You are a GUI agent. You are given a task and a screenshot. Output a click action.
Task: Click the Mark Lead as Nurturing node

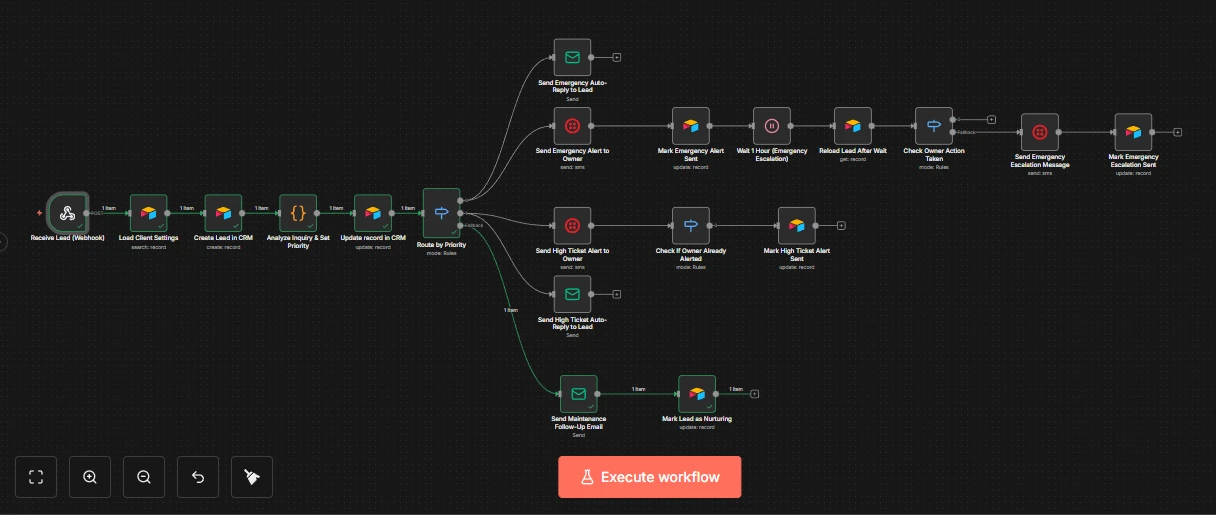(x=697, y=394)
